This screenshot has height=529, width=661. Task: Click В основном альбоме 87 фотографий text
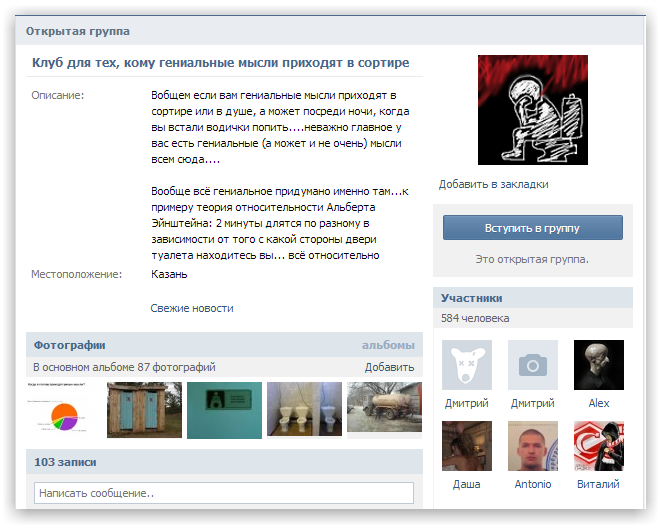click(124, 367)
